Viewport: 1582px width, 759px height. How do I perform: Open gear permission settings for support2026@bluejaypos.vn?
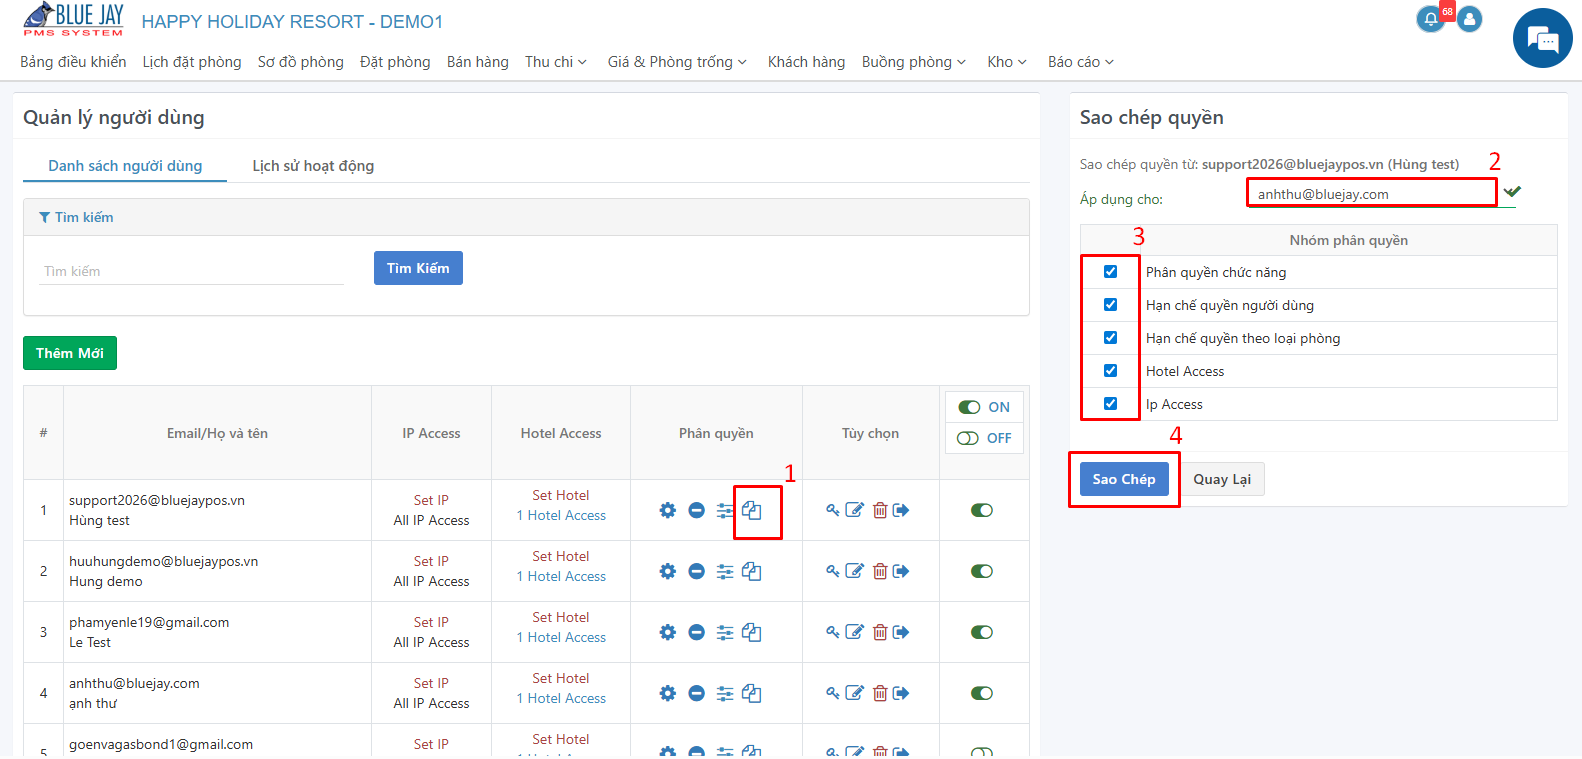(668, 510)
